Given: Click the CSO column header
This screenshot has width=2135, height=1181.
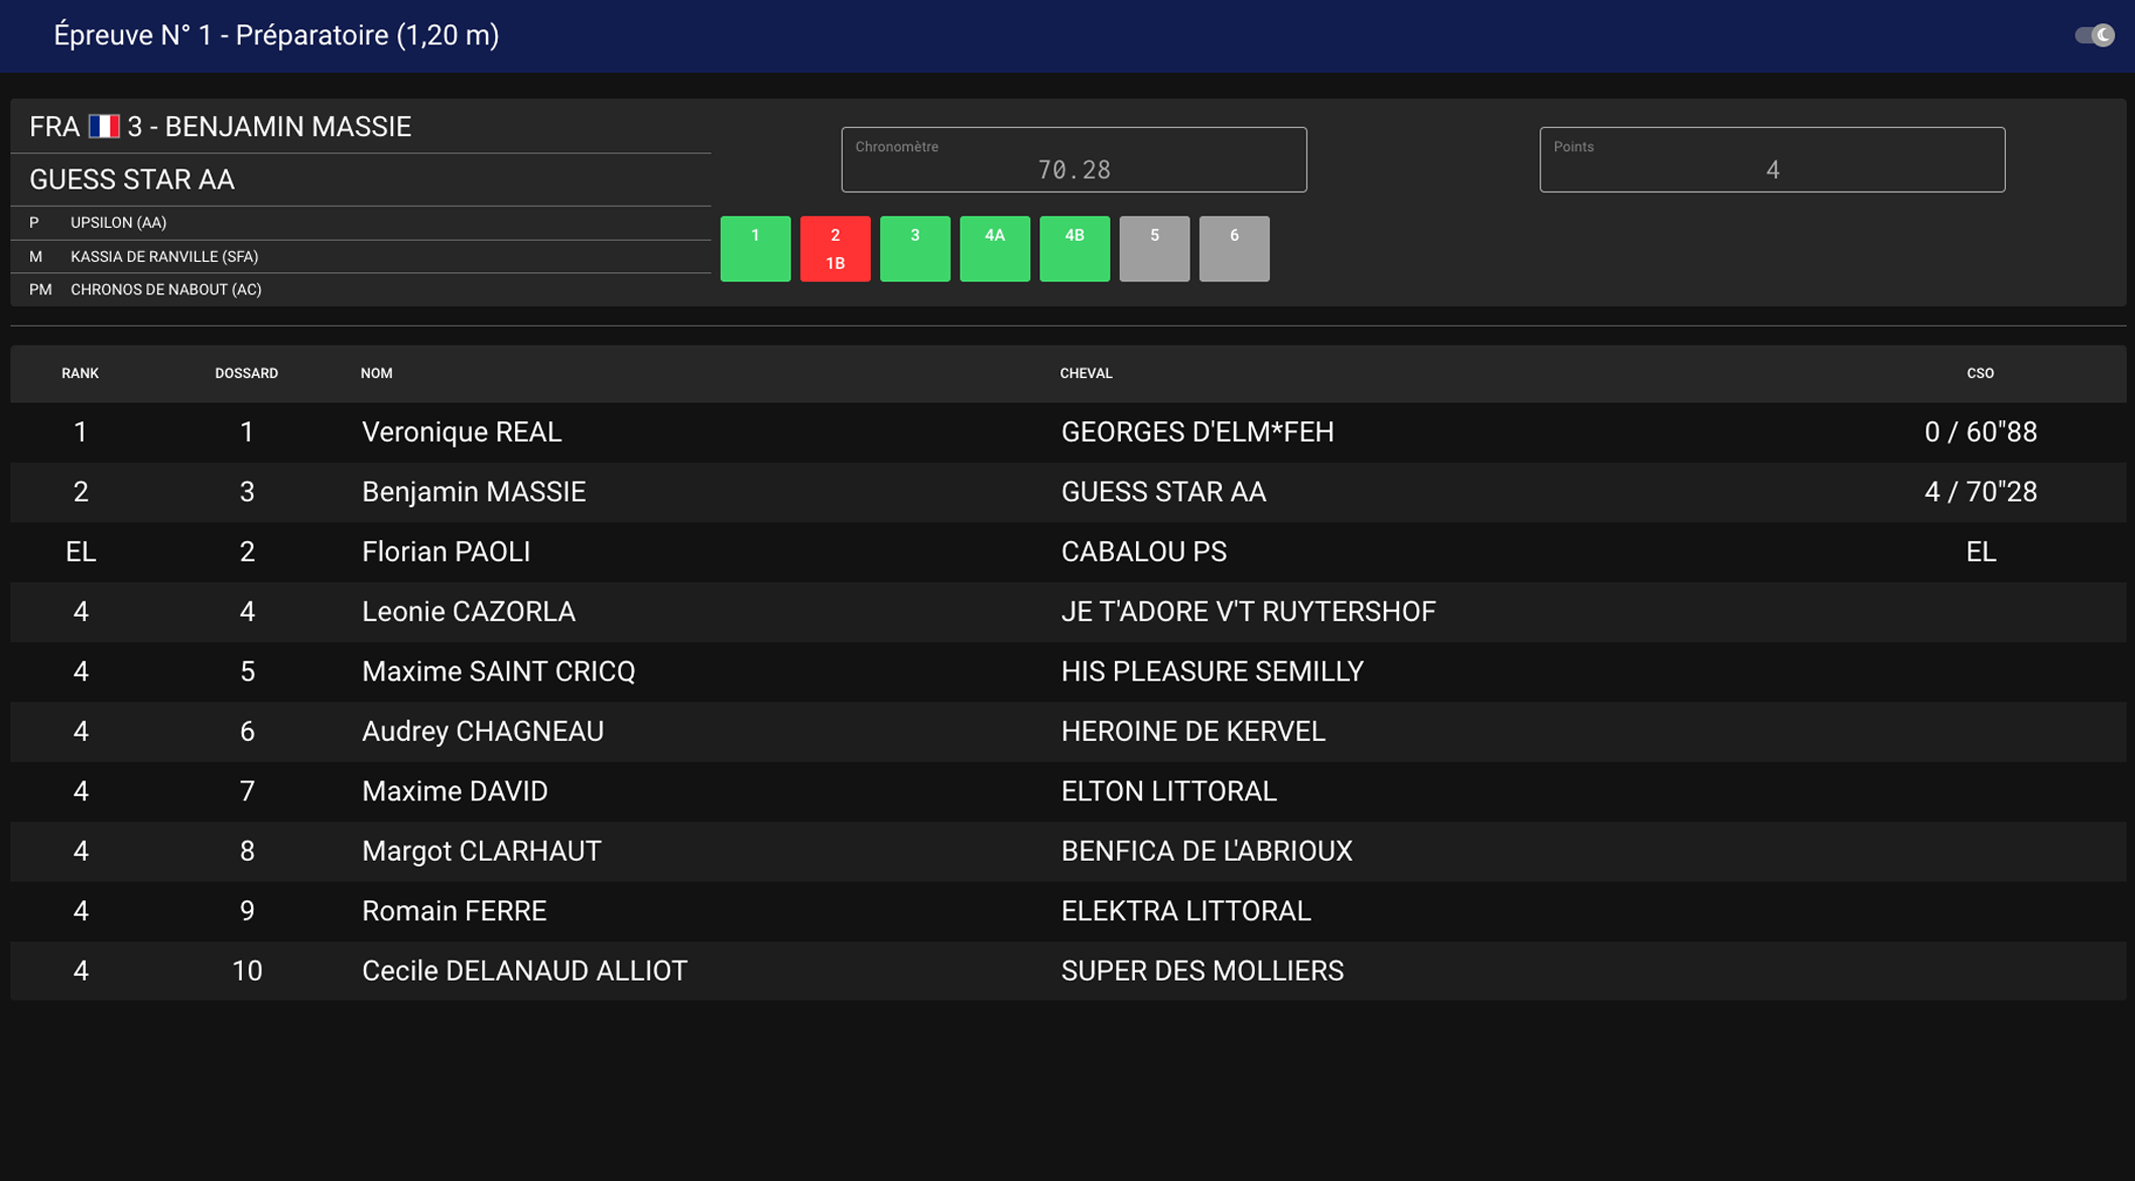Looking at the screenshot, I should point(1979,373).
